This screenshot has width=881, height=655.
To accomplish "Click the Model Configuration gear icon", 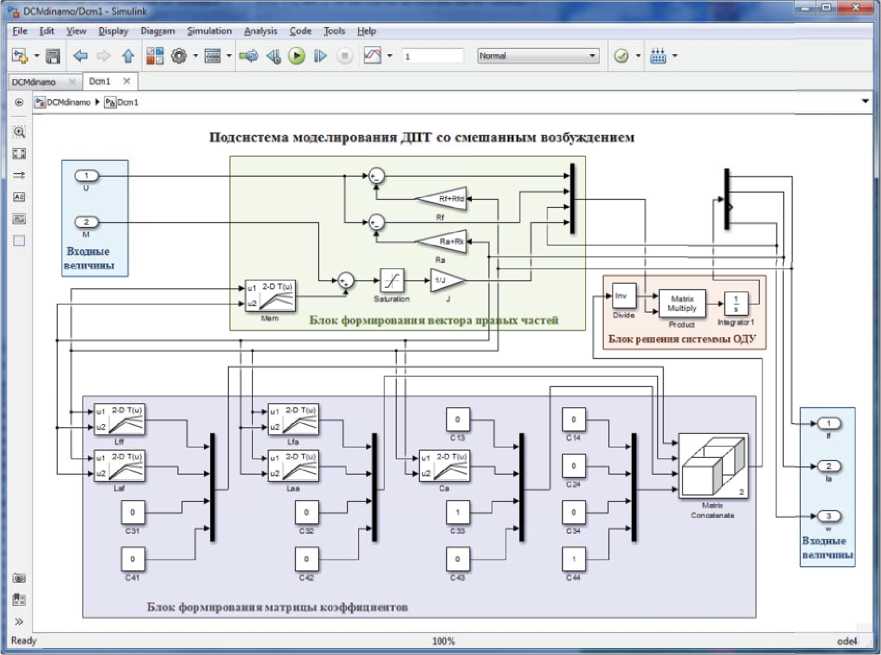I will [x=180, y=56].
